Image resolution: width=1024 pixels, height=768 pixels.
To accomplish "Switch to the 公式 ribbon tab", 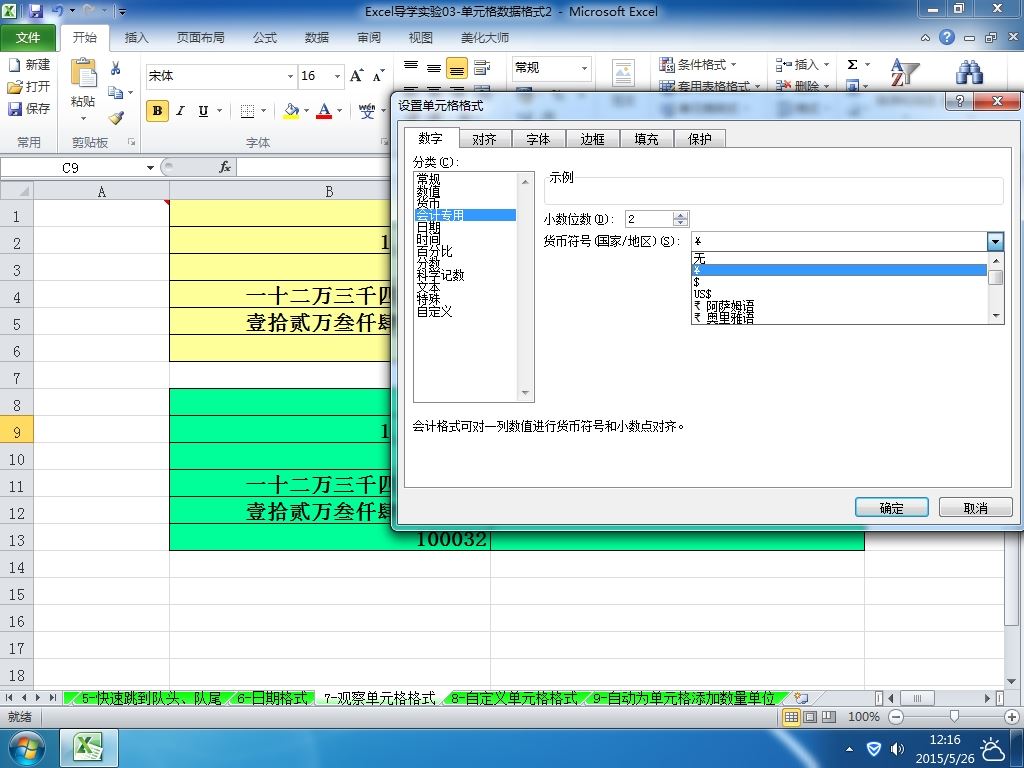I will coord(265,38).
